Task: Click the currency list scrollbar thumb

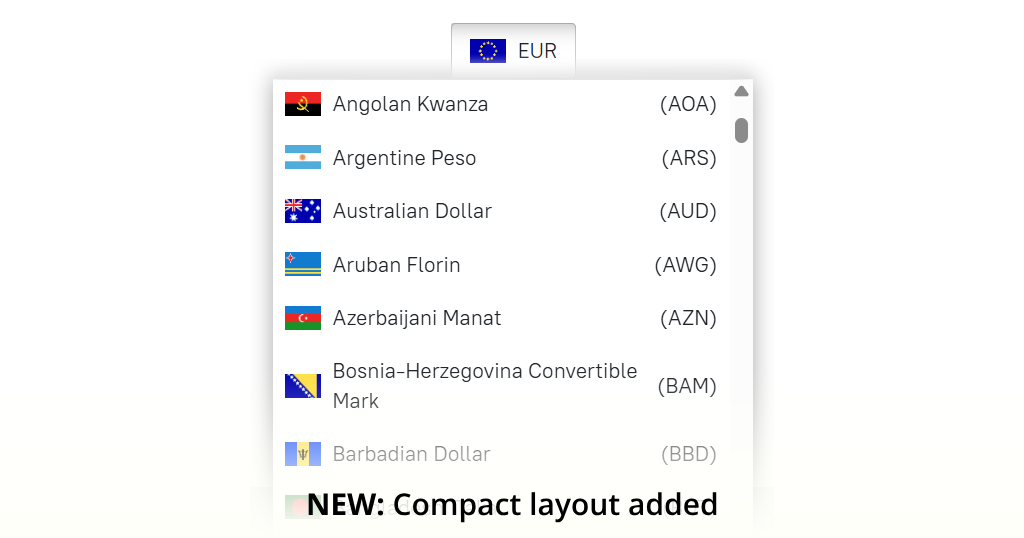Action: tap(741, 130)
